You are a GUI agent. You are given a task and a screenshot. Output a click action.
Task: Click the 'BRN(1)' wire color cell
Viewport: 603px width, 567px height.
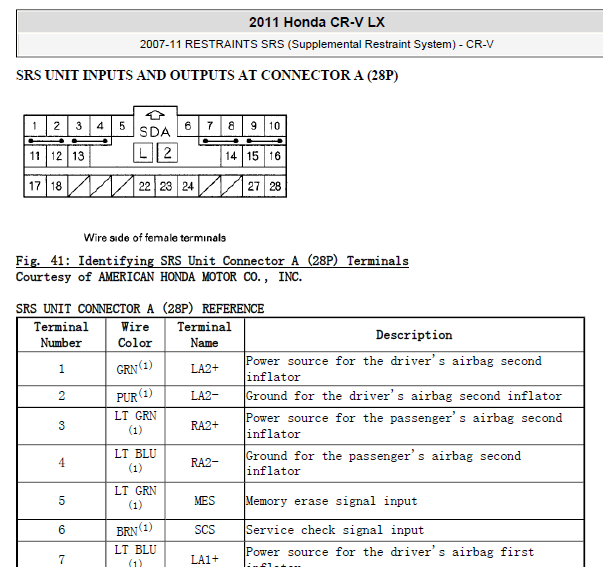click(135, 530)
